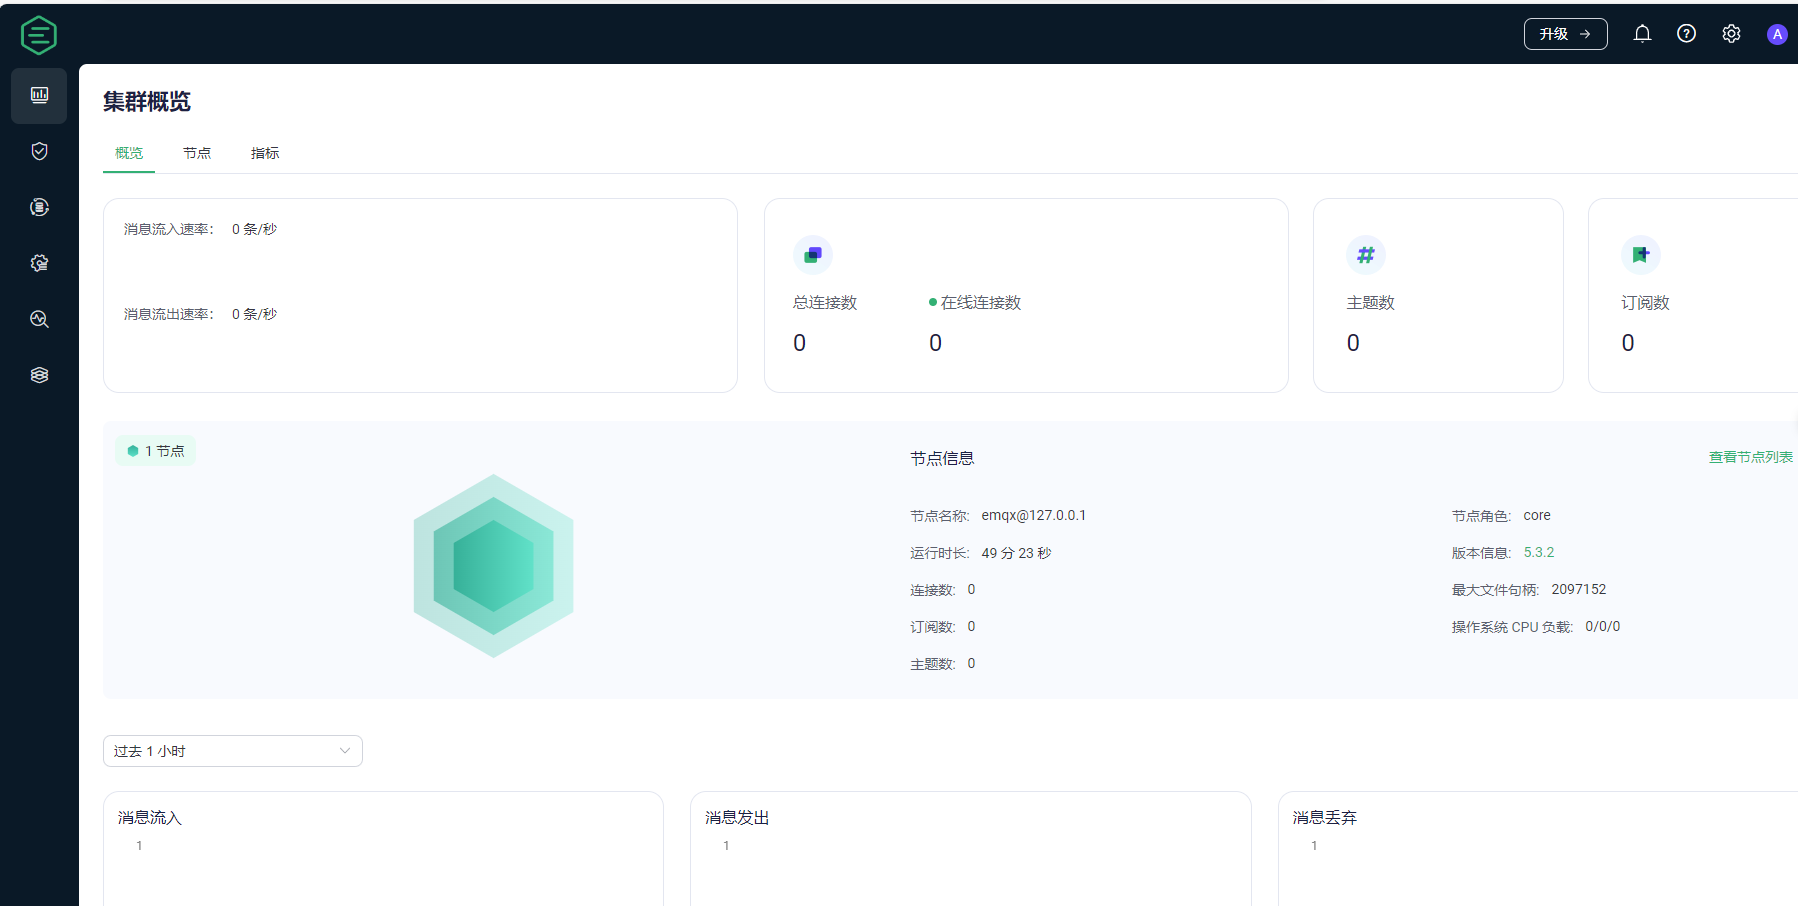This screenshot has height=906, width=1798.
Task: Click the CPU load value 0/0/0
Action: point(1602,626)
